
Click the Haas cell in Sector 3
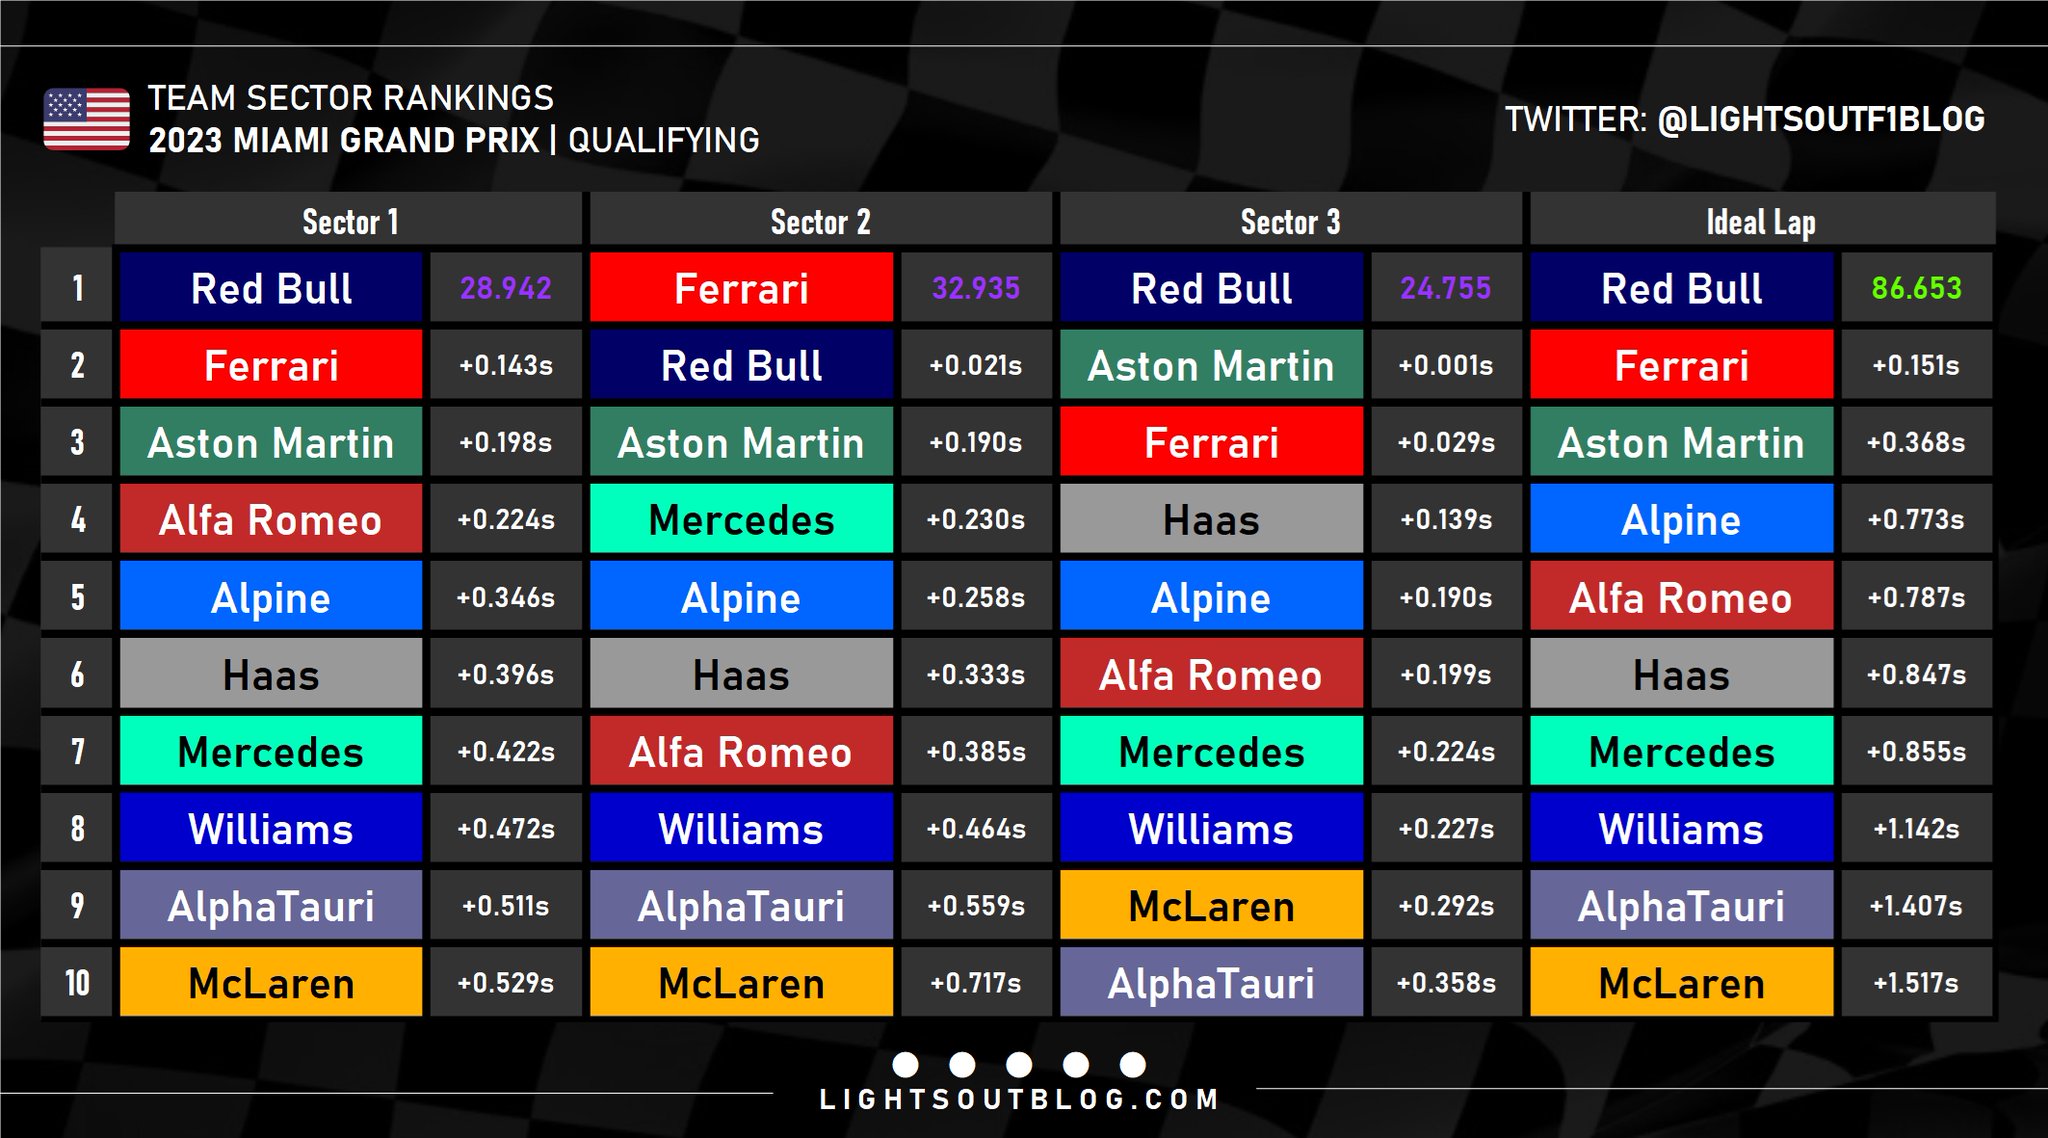[1211, 520]
